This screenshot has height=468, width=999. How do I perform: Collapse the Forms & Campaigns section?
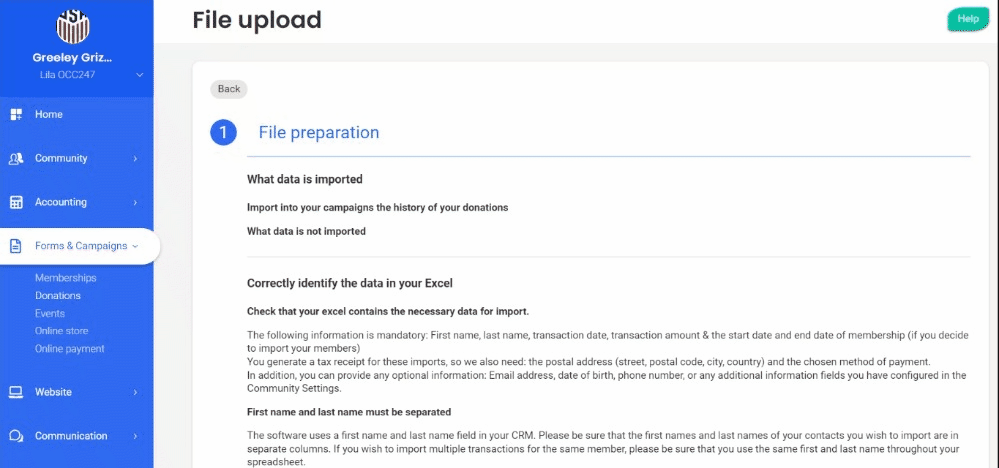point(135,246)
